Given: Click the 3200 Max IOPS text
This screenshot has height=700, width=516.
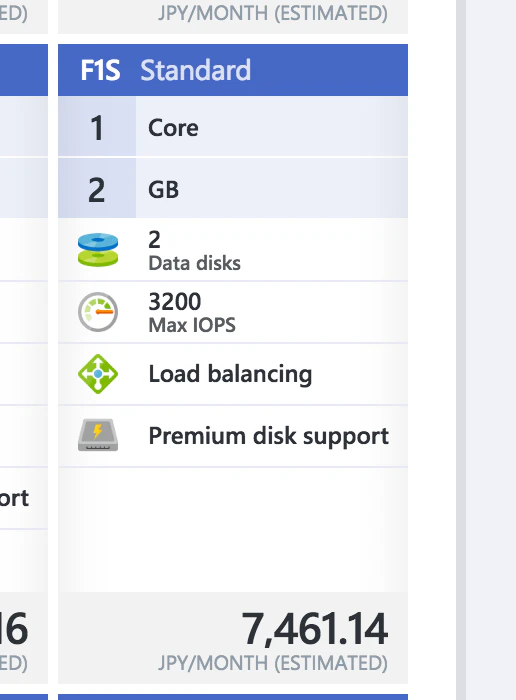Looking at the screenshot, I should pos(192,312).
